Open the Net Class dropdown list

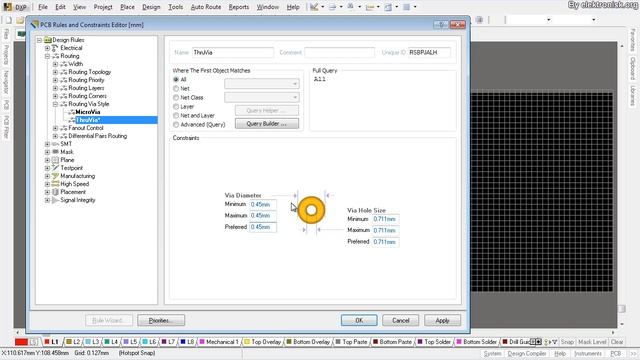(262, 97)
